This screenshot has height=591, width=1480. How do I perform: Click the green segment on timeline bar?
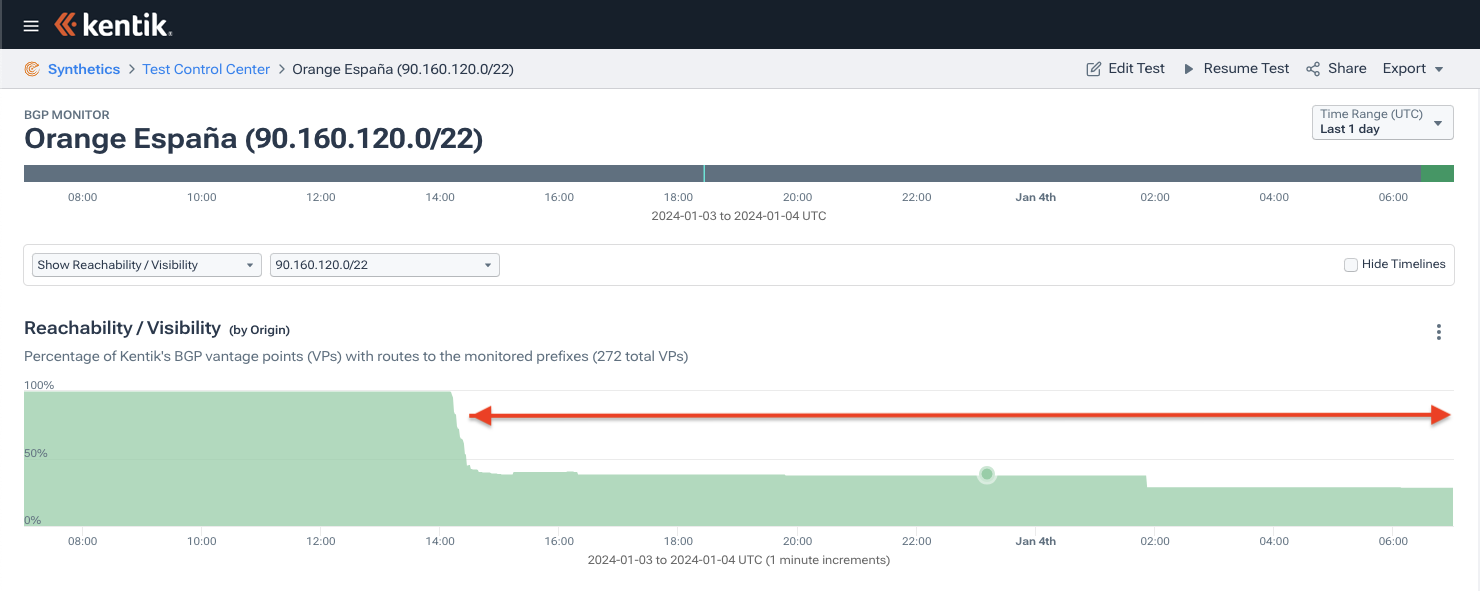pos(1437,173)
